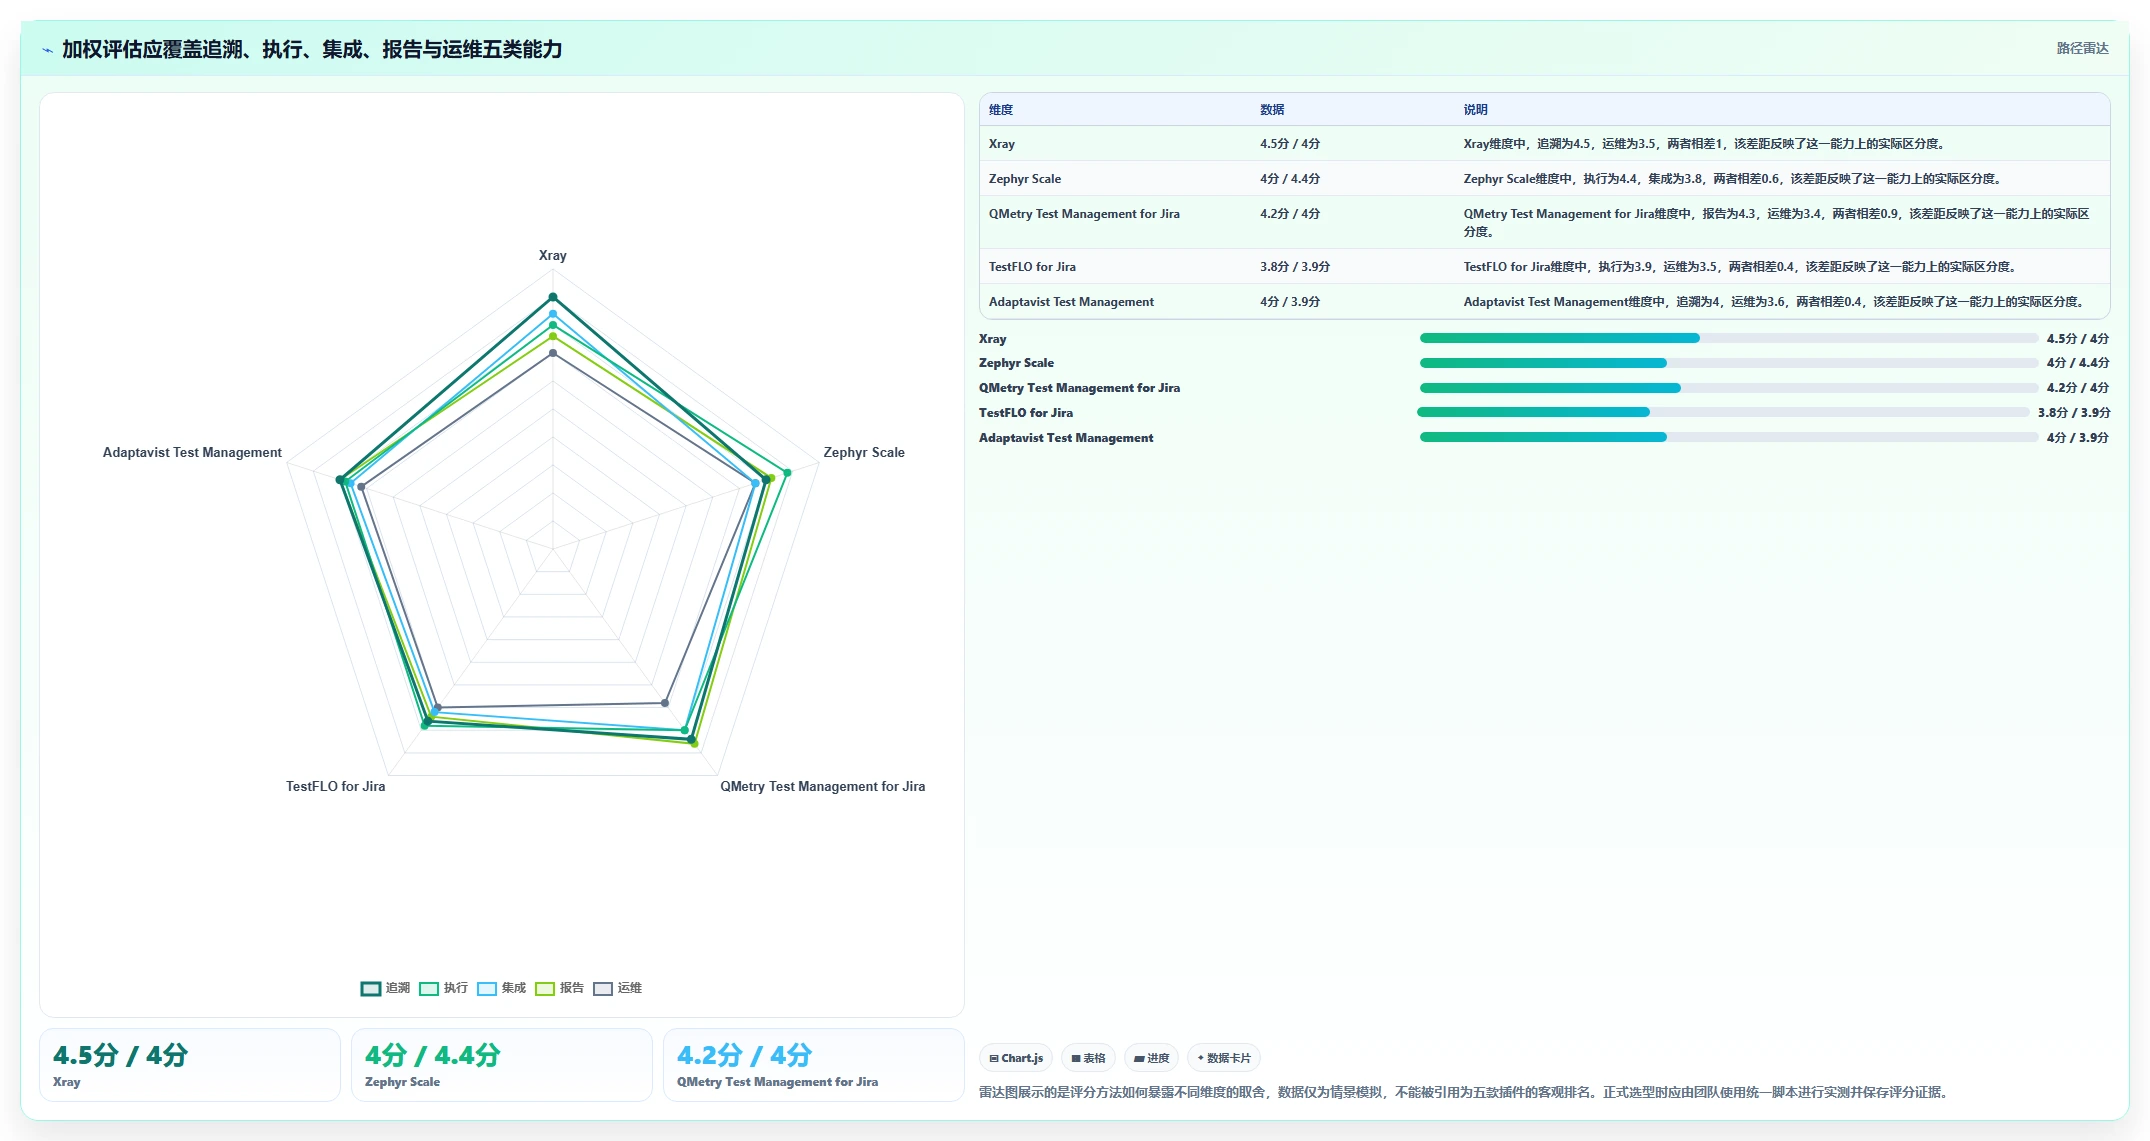This screenshot has height=1141, width=2150.
Task: Click the 4分 / 4.4分 table data cell
Action: [x=1290, y=179]
